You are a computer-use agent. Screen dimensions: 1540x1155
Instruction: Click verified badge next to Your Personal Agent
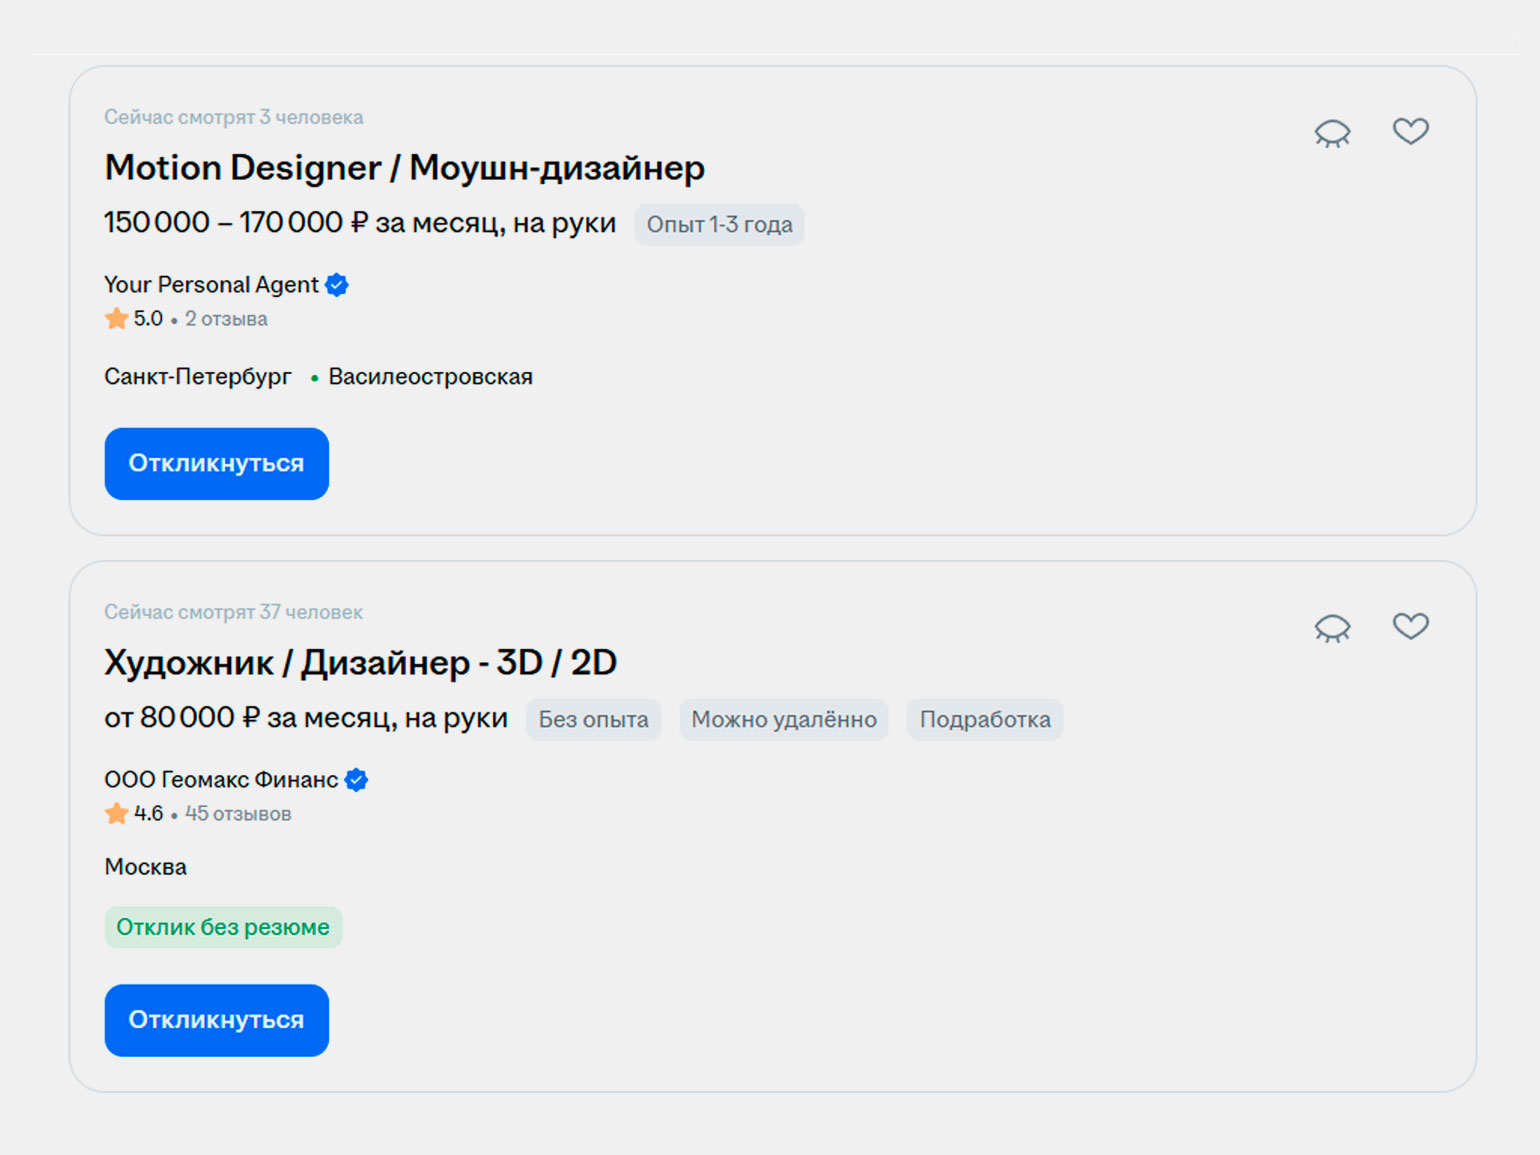click(x=337, y=285)
